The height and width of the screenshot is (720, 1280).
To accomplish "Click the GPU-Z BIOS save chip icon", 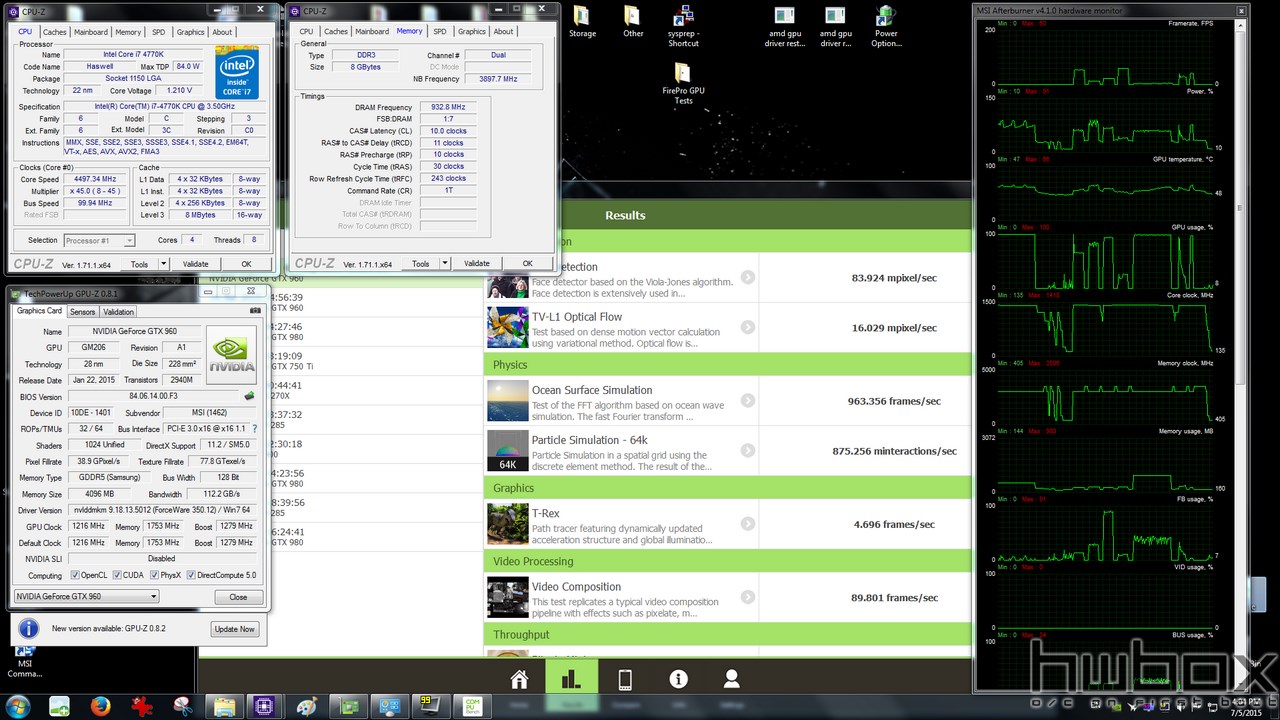I will pos(249,396).
